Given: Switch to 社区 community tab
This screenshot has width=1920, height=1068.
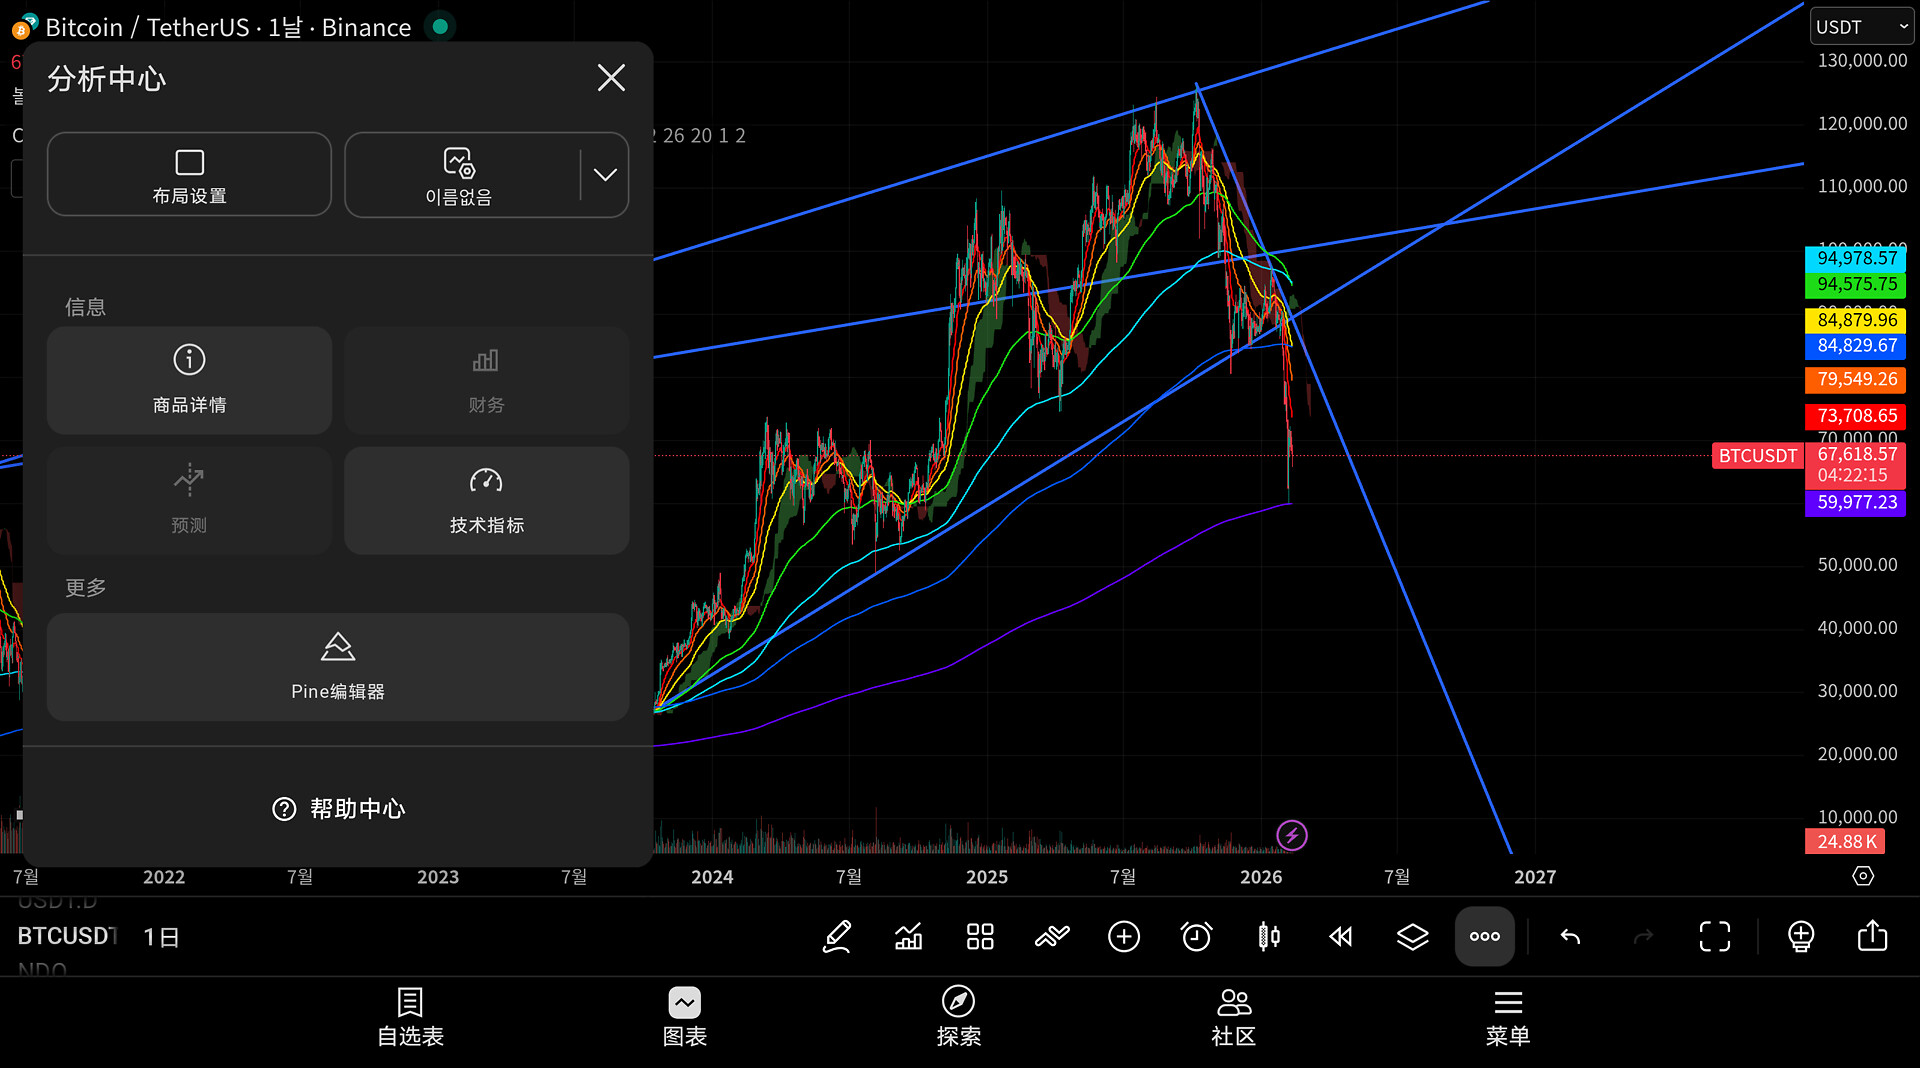Looking at the screenshot, I should pyautogui.click(x=1234, y=1018).
